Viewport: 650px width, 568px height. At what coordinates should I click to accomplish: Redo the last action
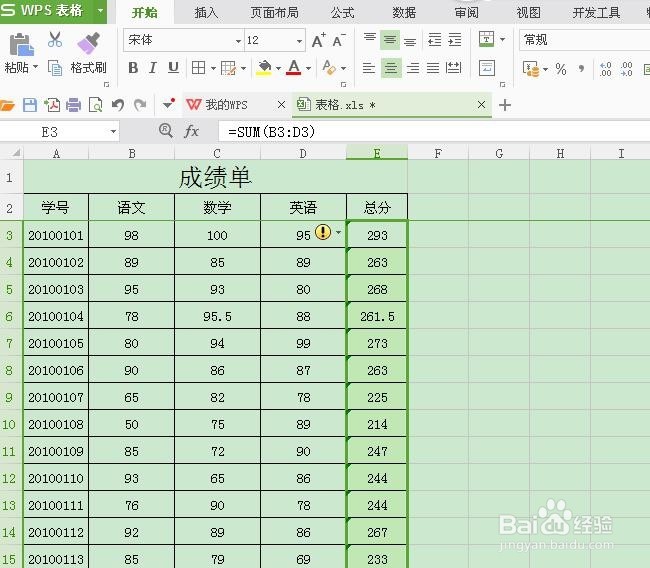pyautogui.click(x=140, y=105)
